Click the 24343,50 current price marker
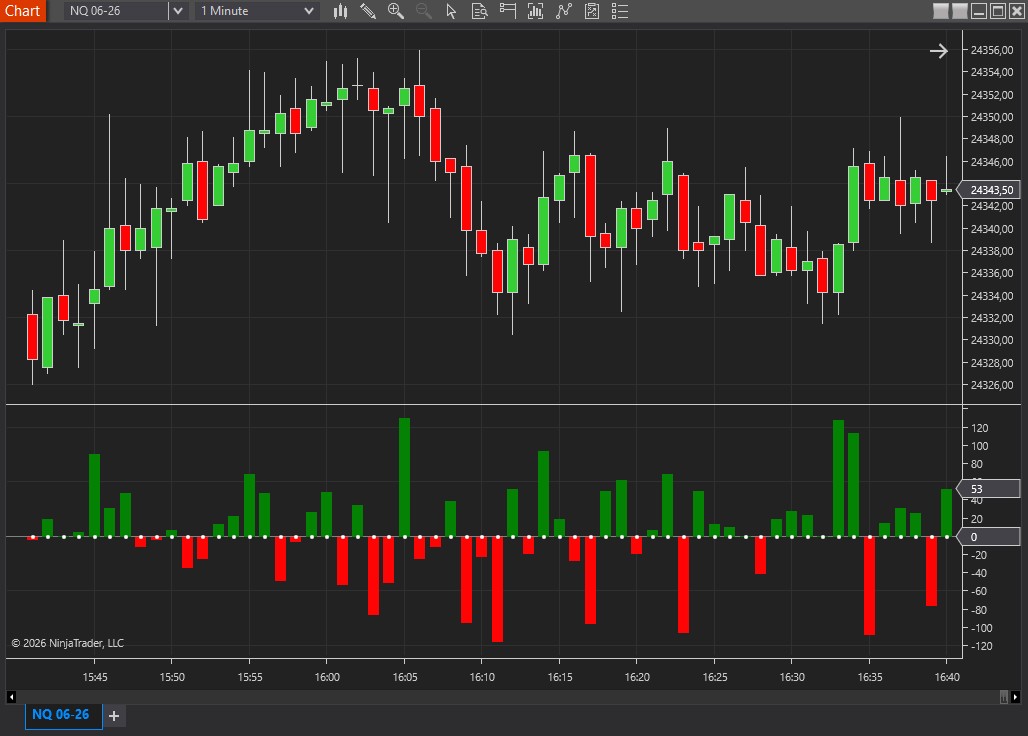Screen dimensions: 1028x736 point(992,190)
